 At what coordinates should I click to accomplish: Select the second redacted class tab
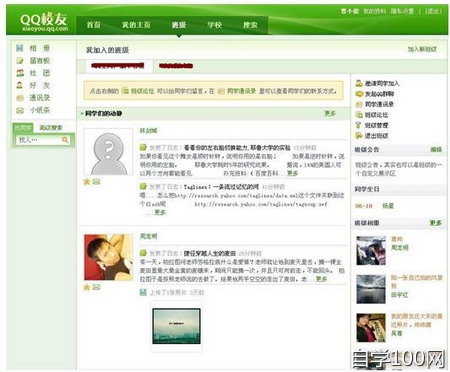[x=176, y=66]
